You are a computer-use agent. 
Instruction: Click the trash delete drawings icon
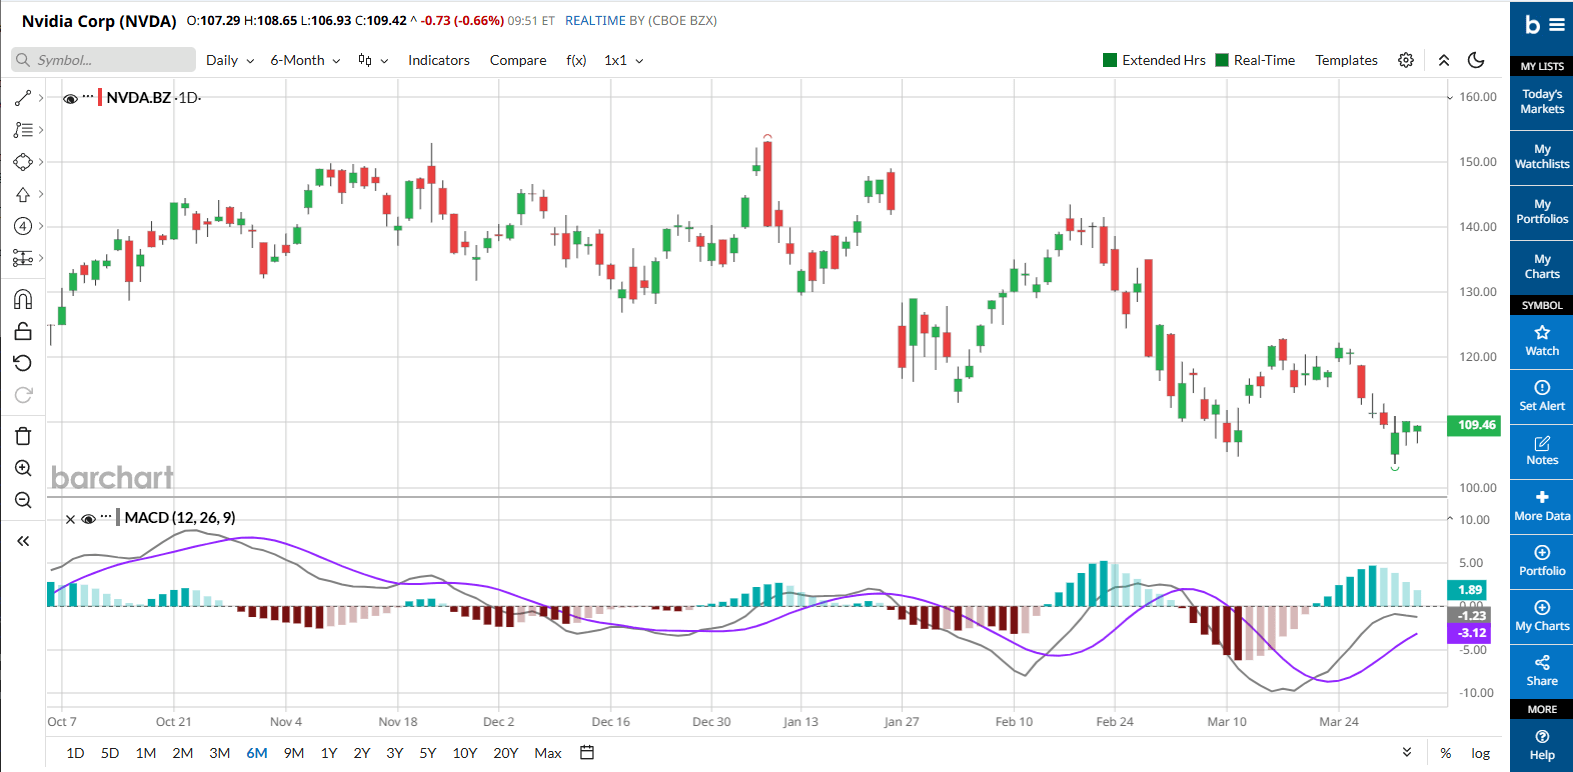[x=23, y=436]
